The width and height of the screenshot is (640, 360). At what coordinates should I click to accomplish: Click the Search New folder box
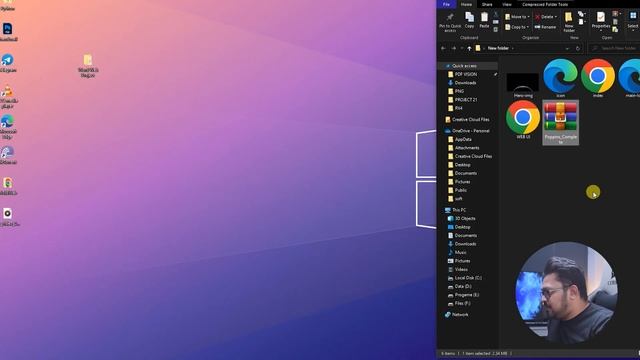click(614, 48)
